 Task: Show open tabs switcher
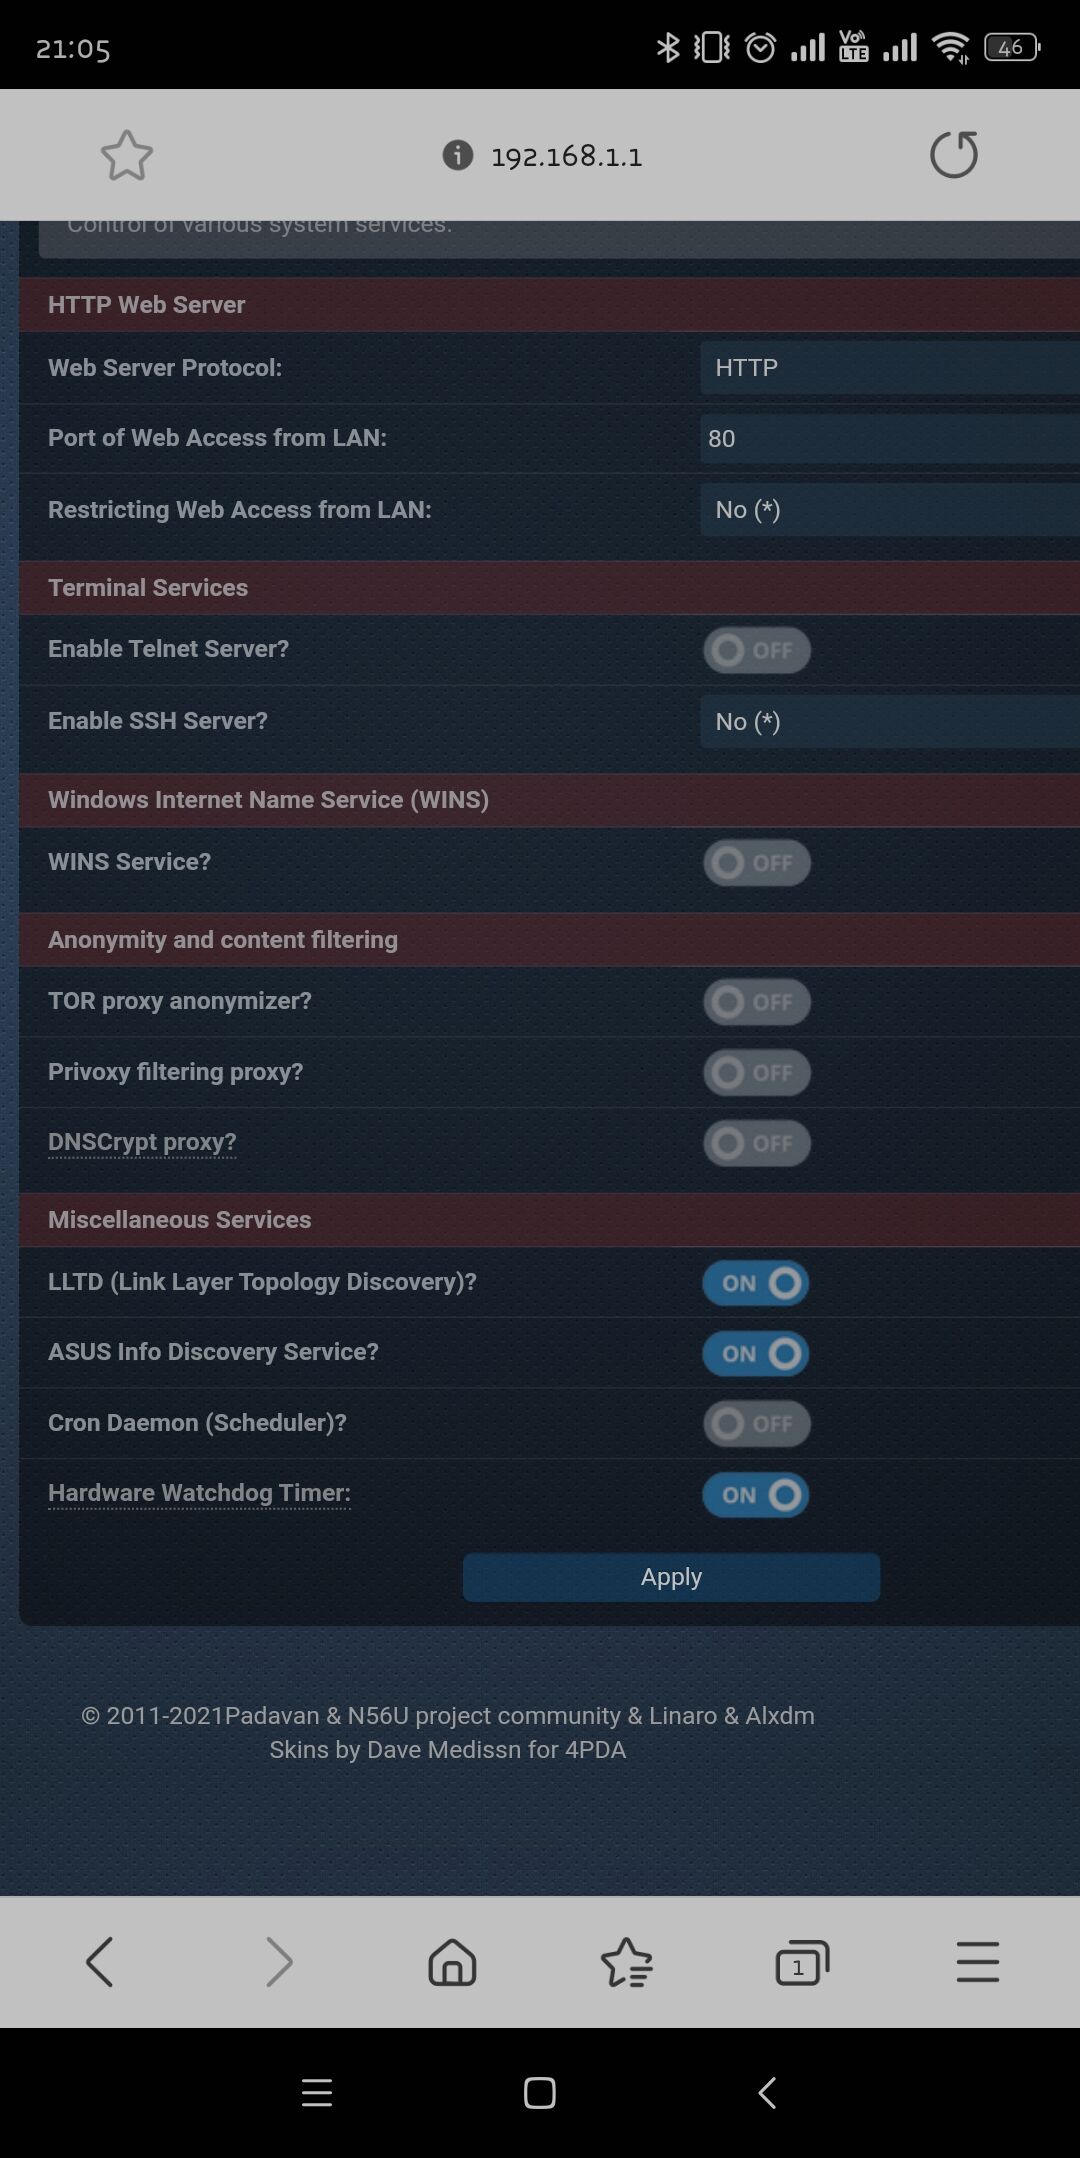[802, 1961]
